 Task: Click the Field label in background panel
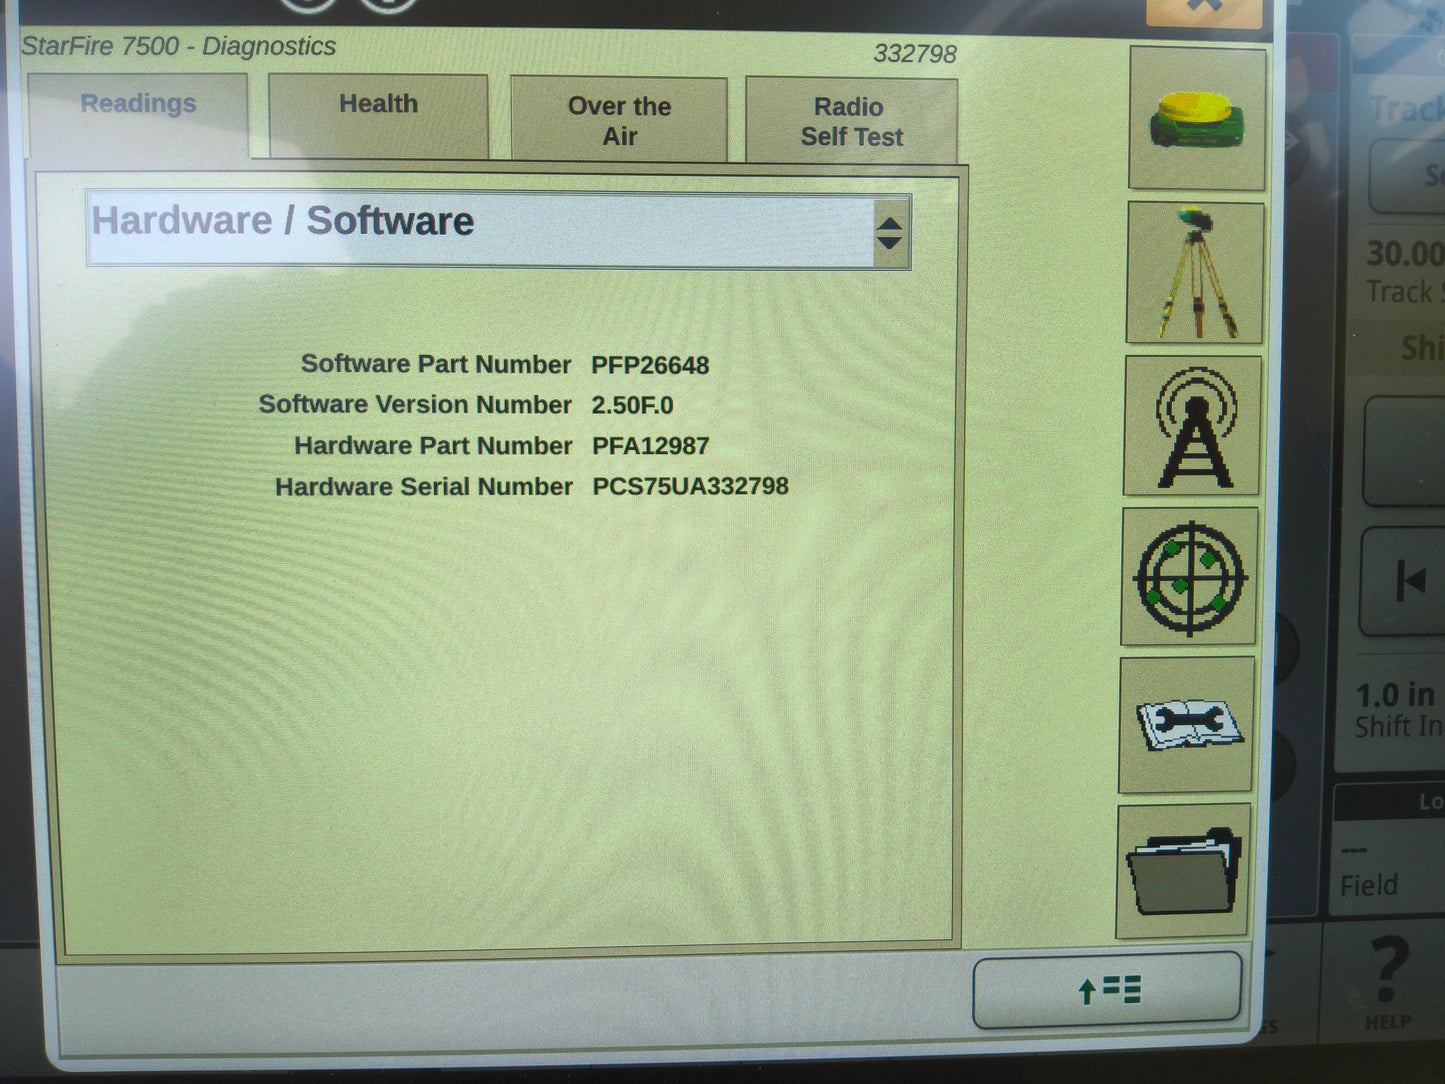[1369, 885]
